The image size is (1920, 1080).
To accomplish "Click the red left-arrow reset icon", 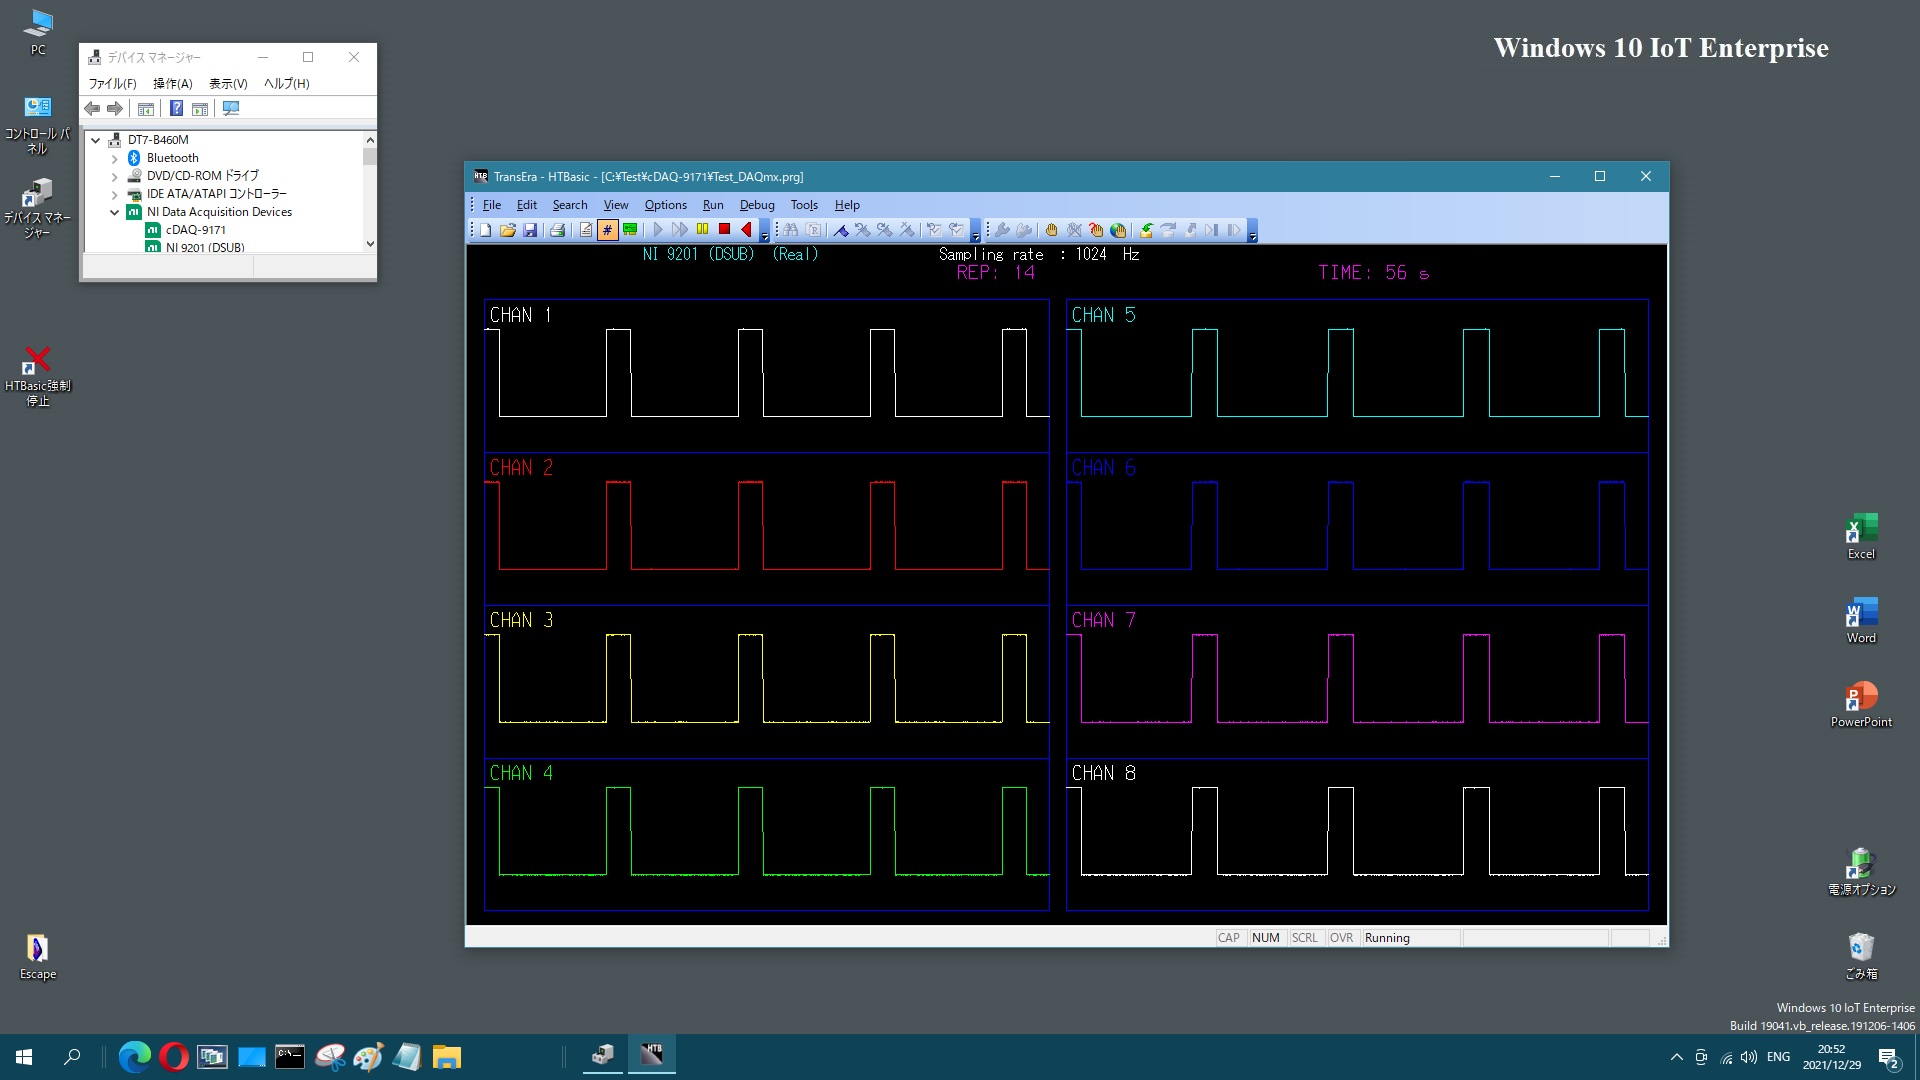I will click(x=746, y=230).
